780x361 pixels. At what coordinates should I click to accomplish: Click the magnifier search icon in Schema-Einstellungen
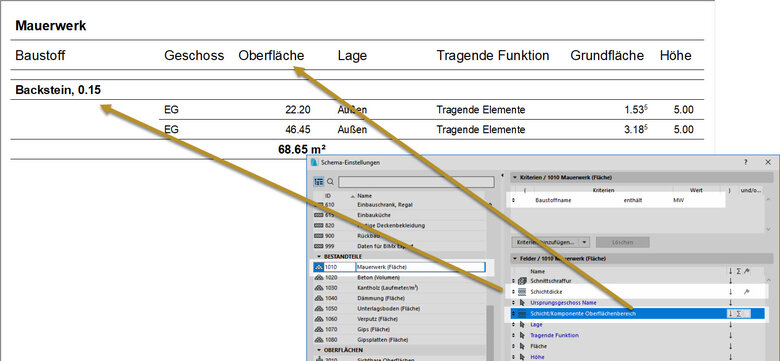point(330,182)
